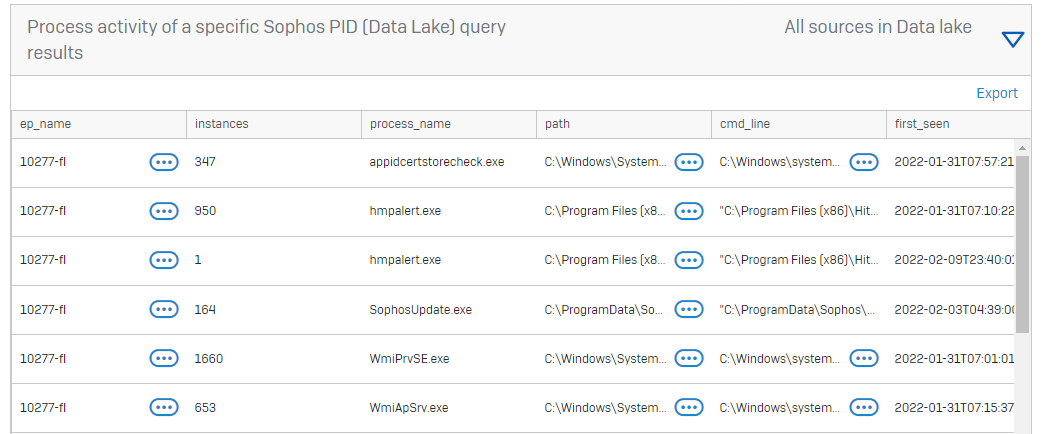Screen dimensions: 1049x434
Task: Click path ellipsis icon for WmiApSrv.exe
Action: [689, 407]
